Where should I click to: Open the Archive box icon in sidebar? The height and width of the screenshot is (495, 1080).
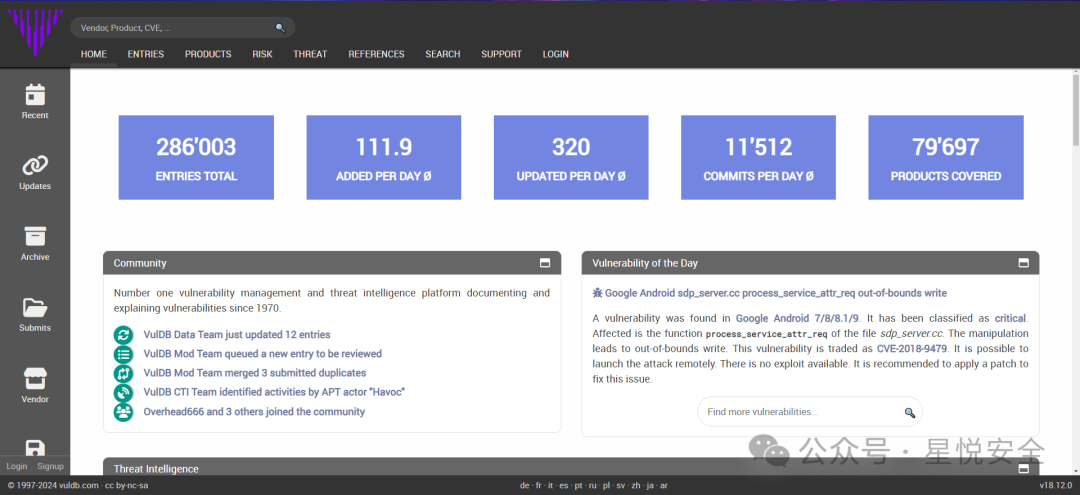pyautogui.click(x=34, y=236)
